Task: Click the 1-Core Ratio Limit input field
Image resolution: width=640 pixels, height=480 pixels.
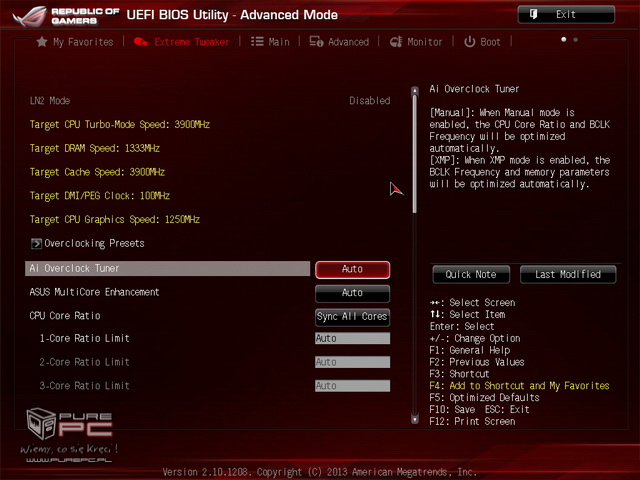Action: [x=352, y=338]
